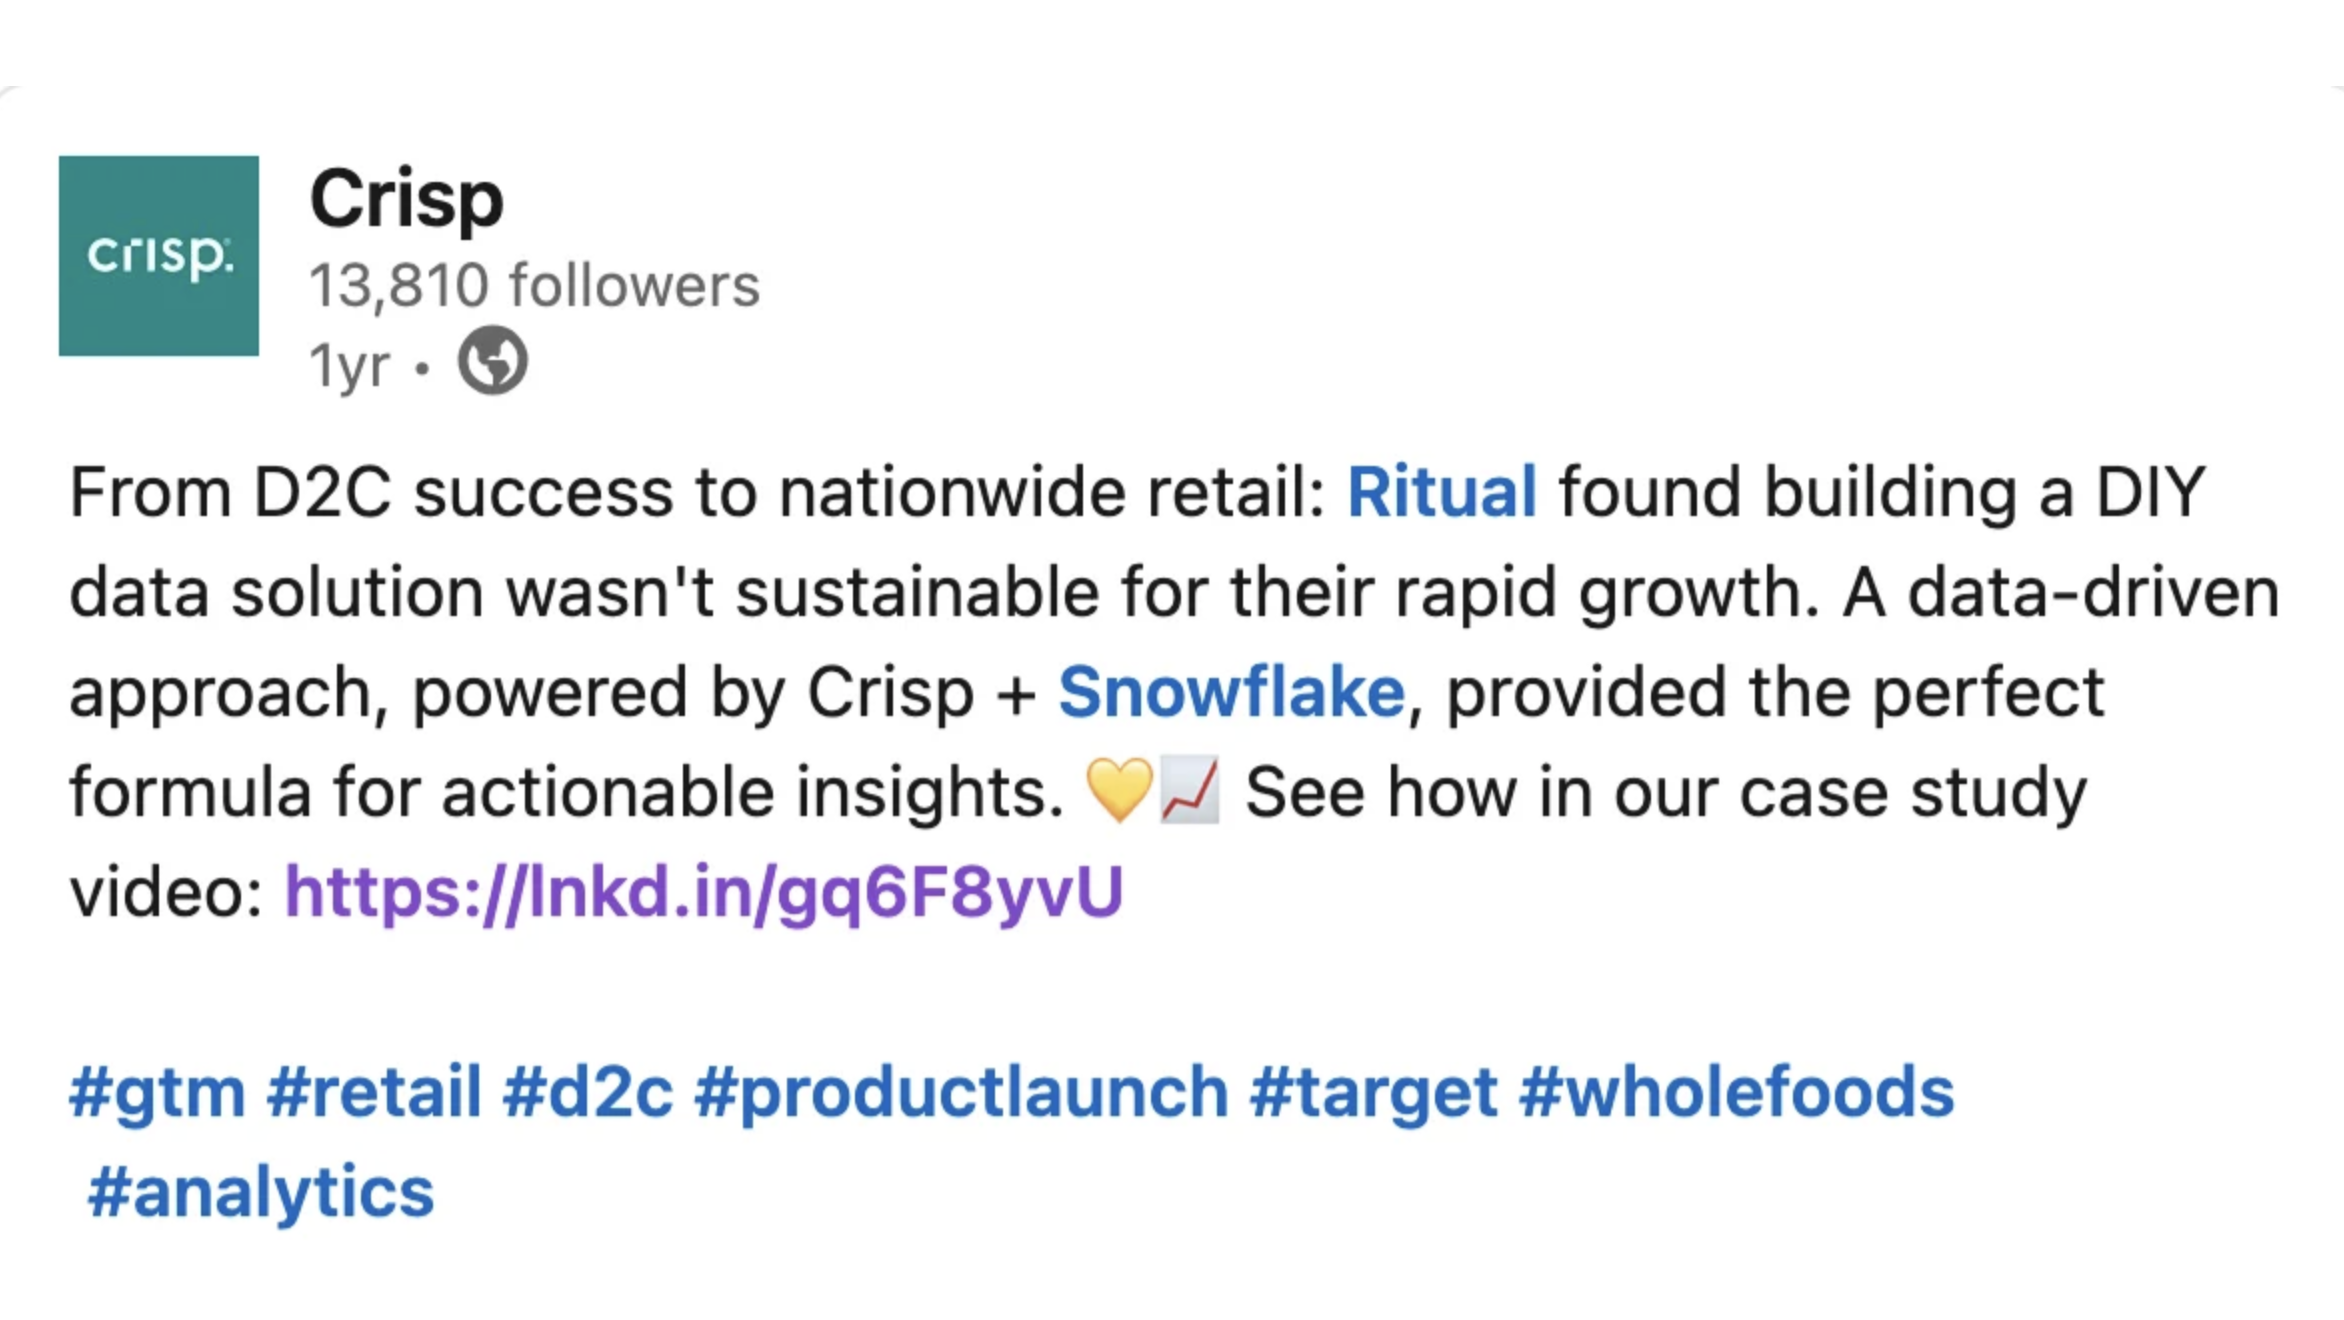Click the "formula for actionable insights" text

565,792
